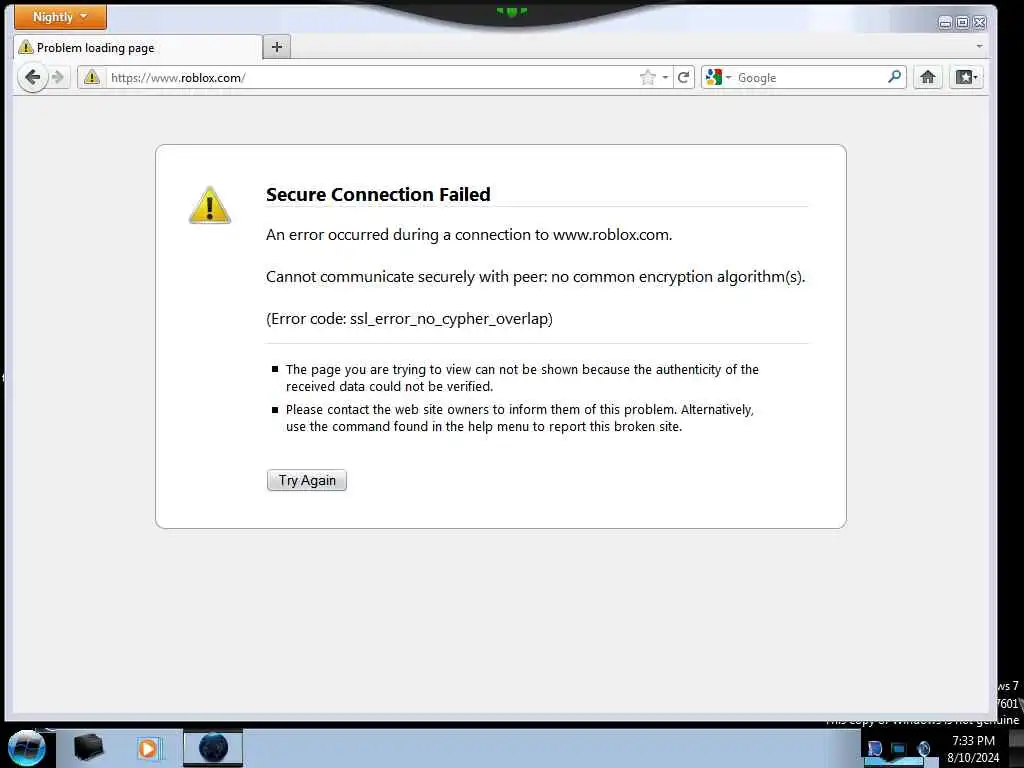
Task: Open the List all tabs dropdown arrow
Action: click(x=979, y=46)
